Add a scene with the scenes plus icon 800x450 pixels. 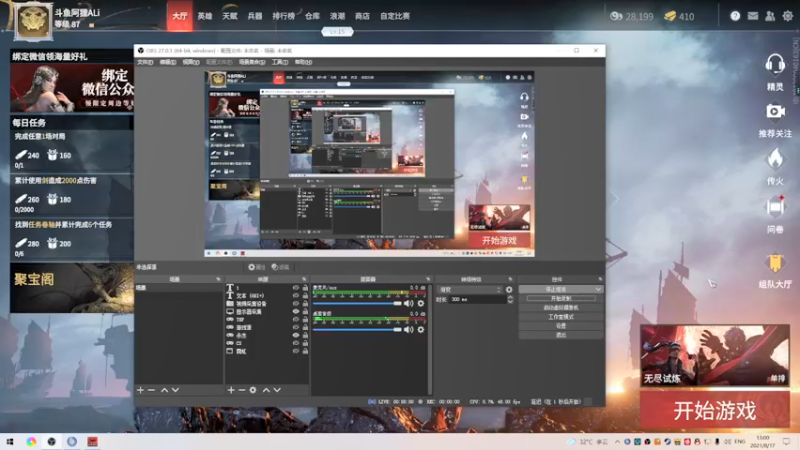click(x=140, y=390)
